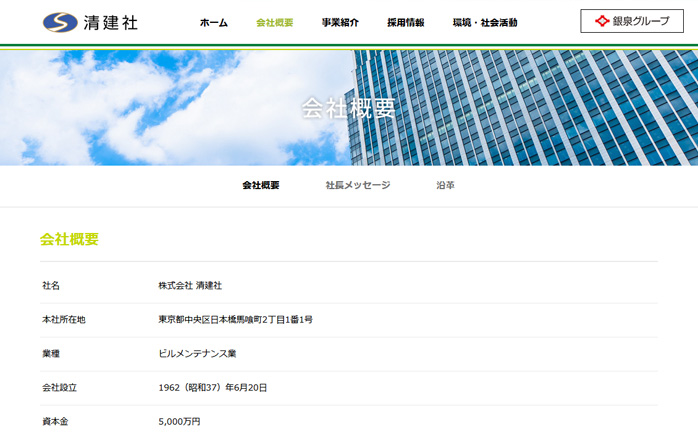Click the green 会社概要 section heading
698x438 pixels.
[69, 239]
